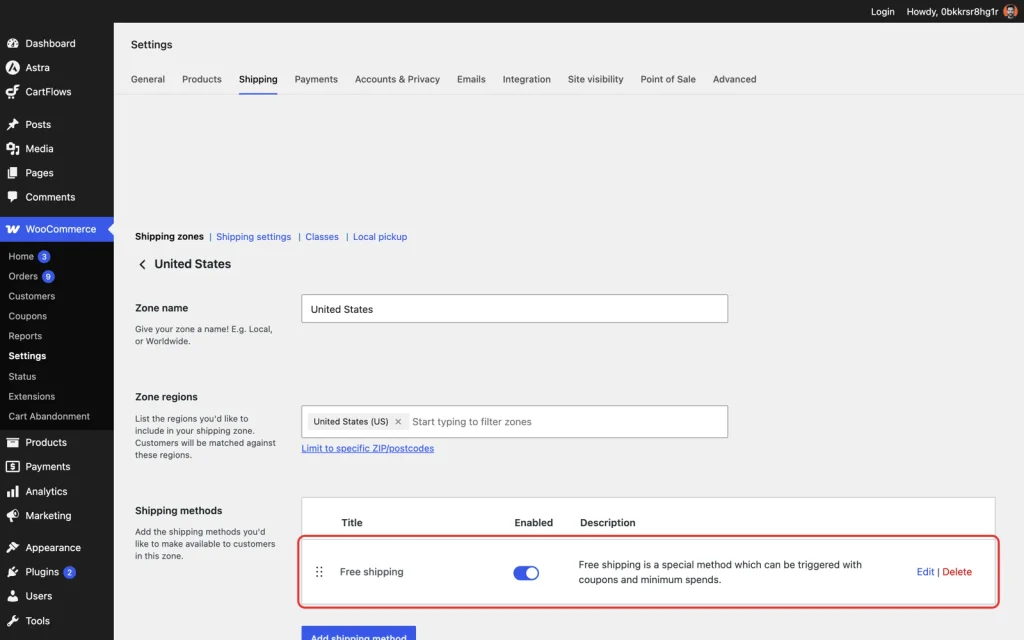Switch to the Payments settings tab
The height and width of the screenshot is (640, 1024).
pos(316,79)
